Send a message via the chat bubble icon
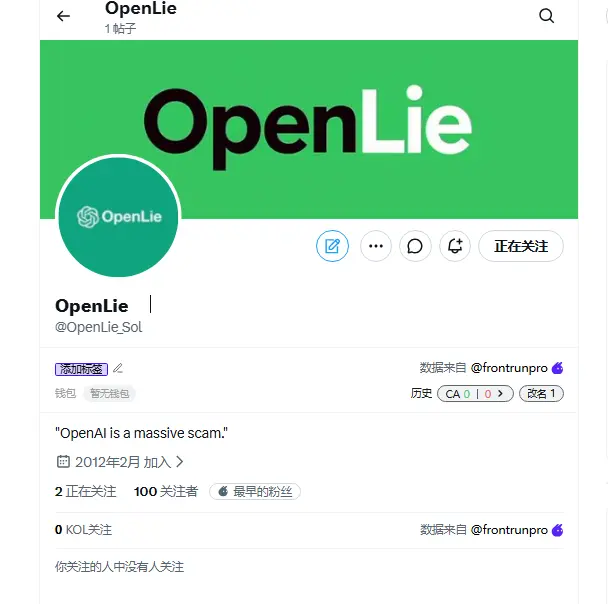 pos(415,246)
